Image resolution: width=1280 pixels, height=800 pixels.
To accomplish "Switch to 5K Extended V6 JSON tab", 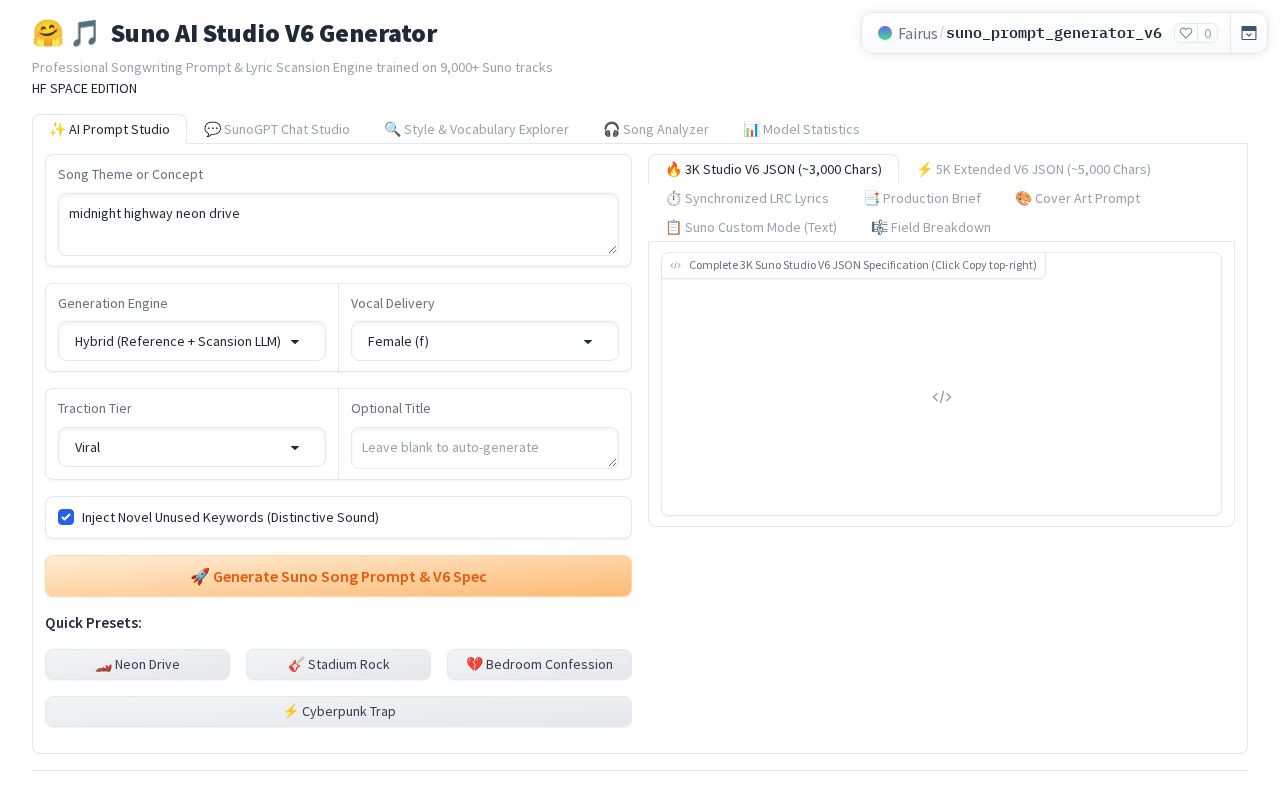I will pyautogui.click(x=1033, y=169).
